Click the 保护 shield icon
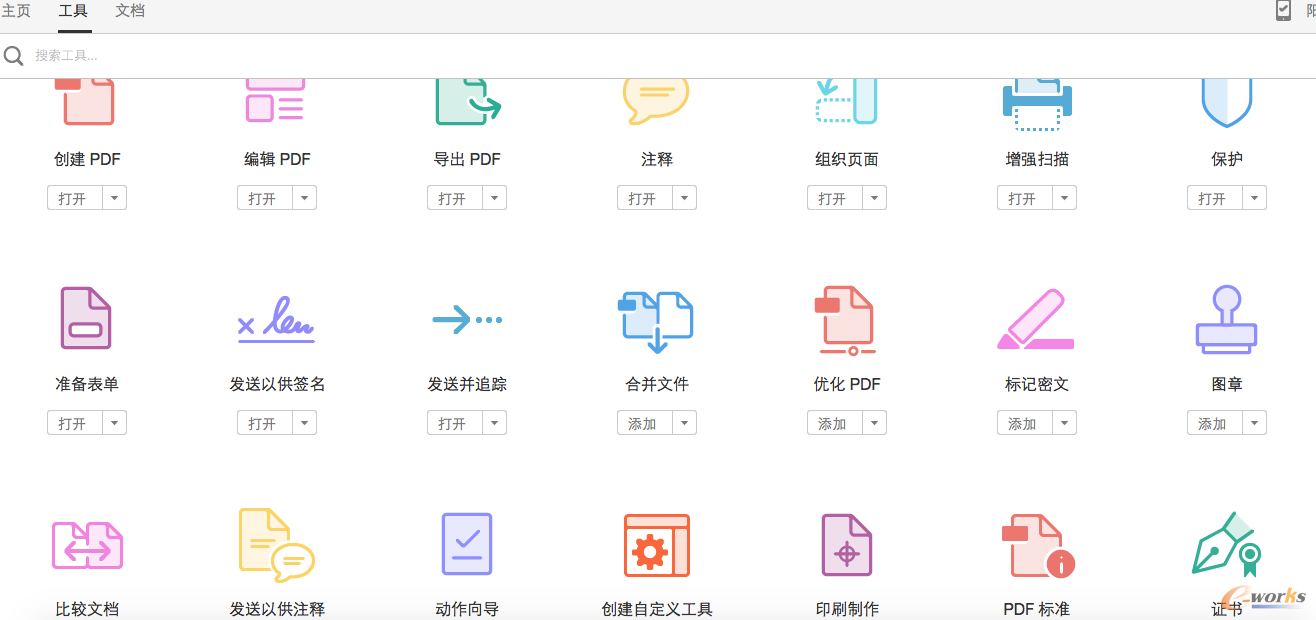The image size is (1316, 620). [1227, 103]
